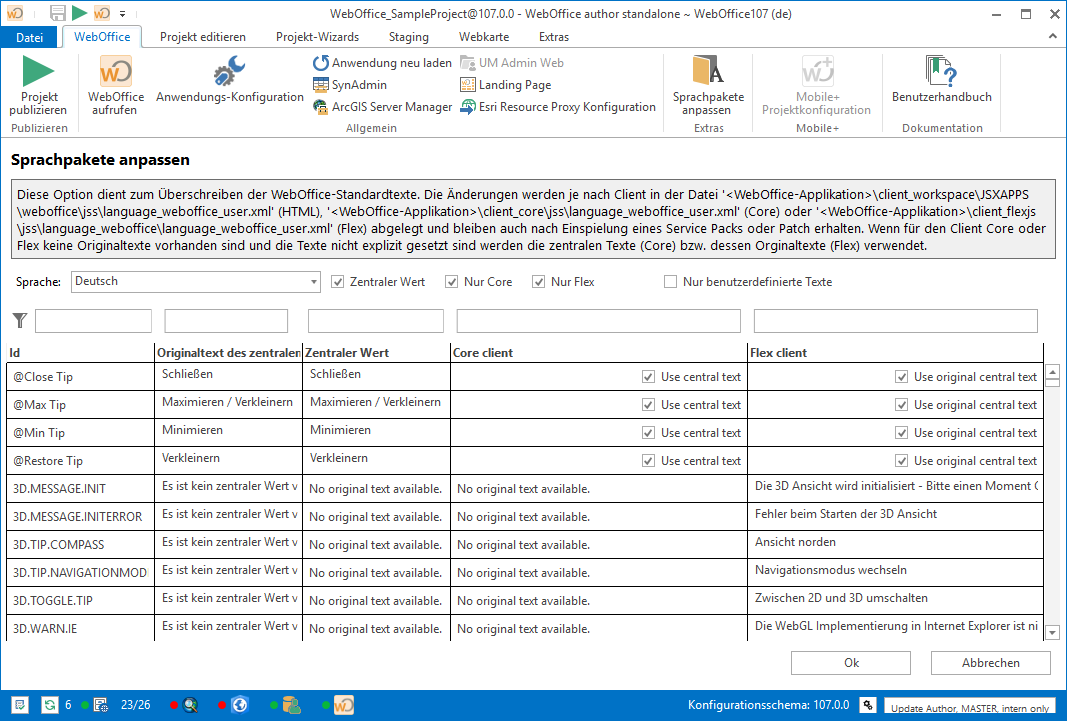Screen dimensions: 1067x721
Task: Click Sprachpakete anpassen ribbon icon
Action: 708,71
